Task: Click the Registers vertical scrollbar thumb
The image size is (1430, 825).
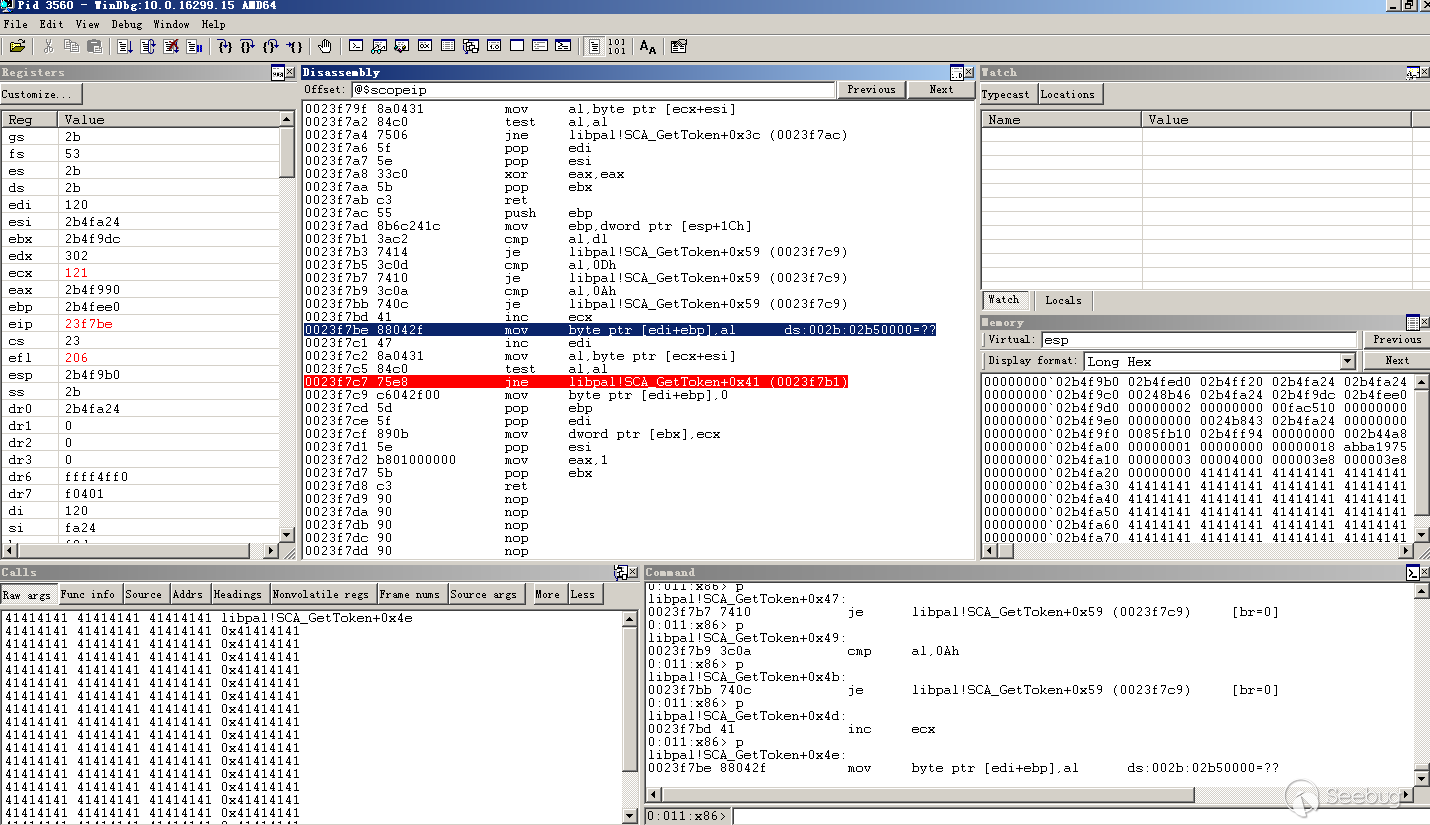Action: tap(287, 151)
